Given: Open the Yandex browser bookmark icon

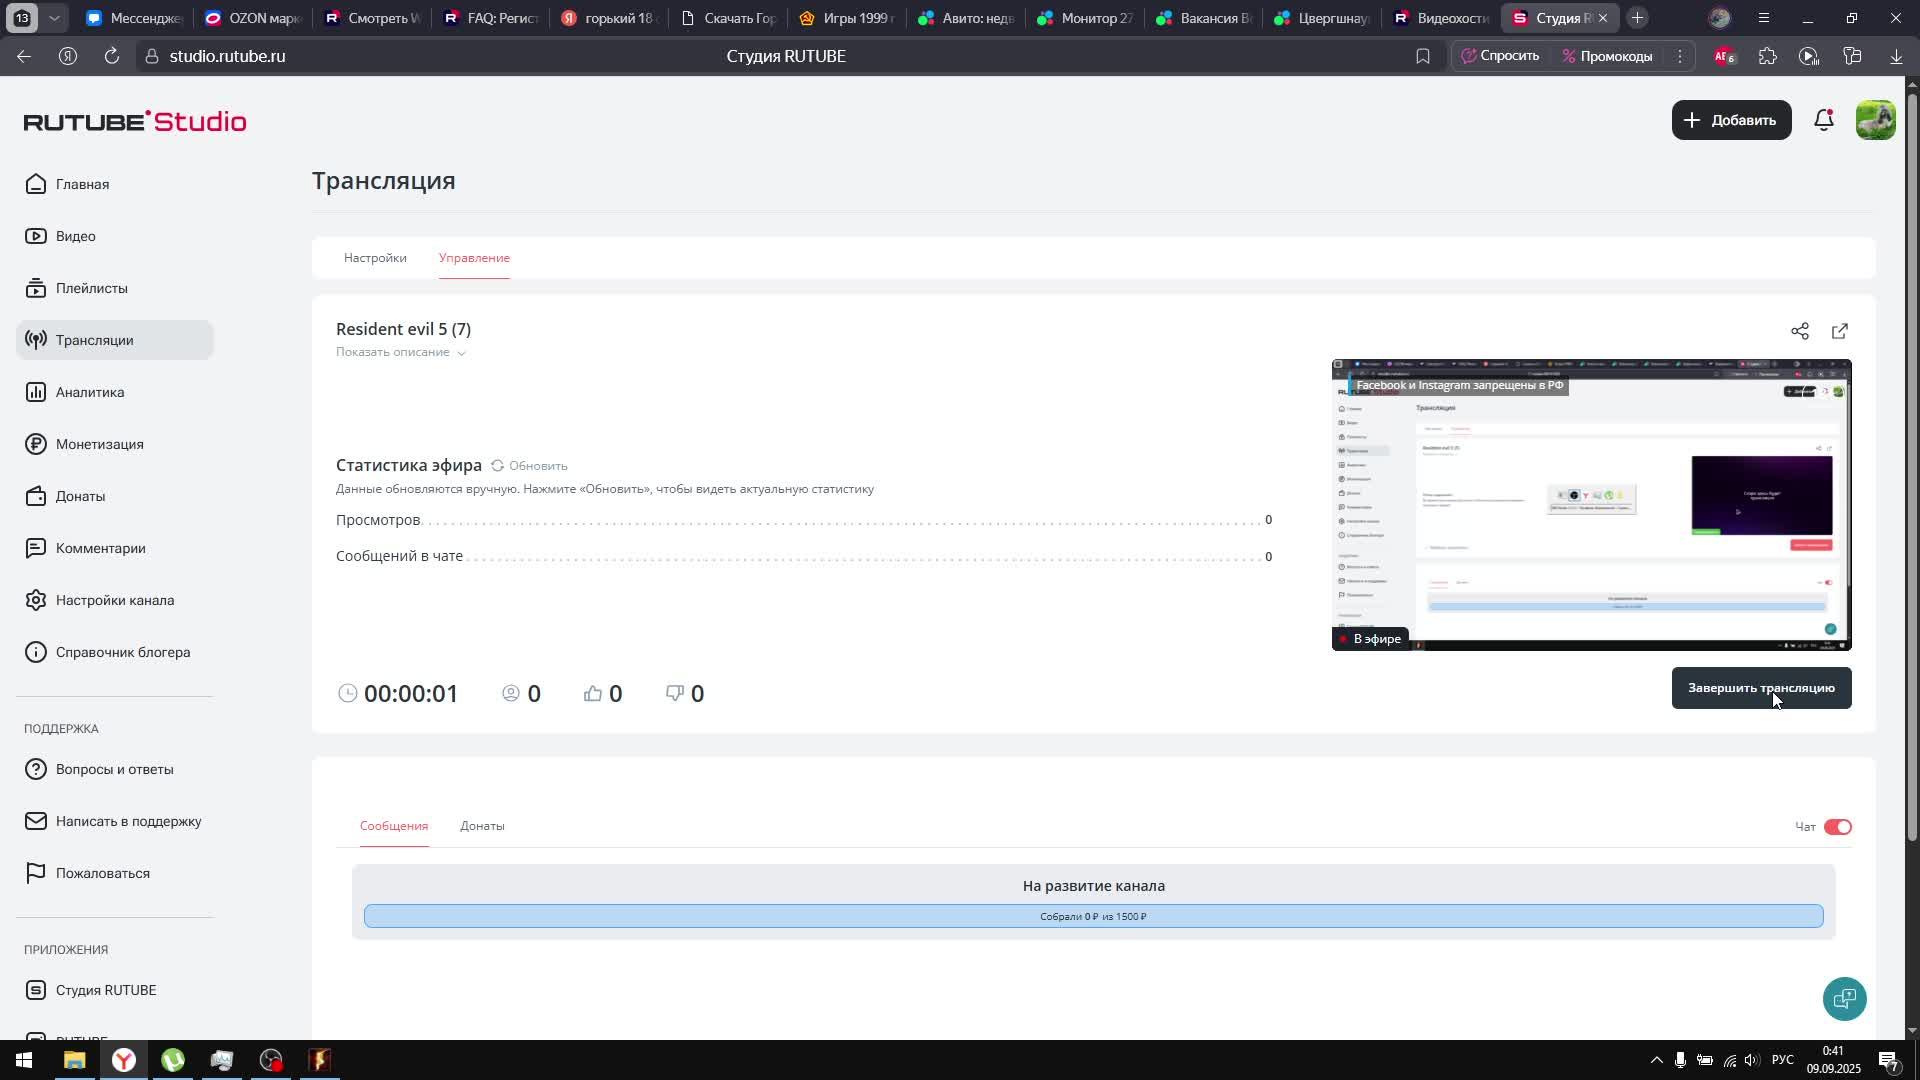Looking at the screenshot, I should pos(1422,56).
